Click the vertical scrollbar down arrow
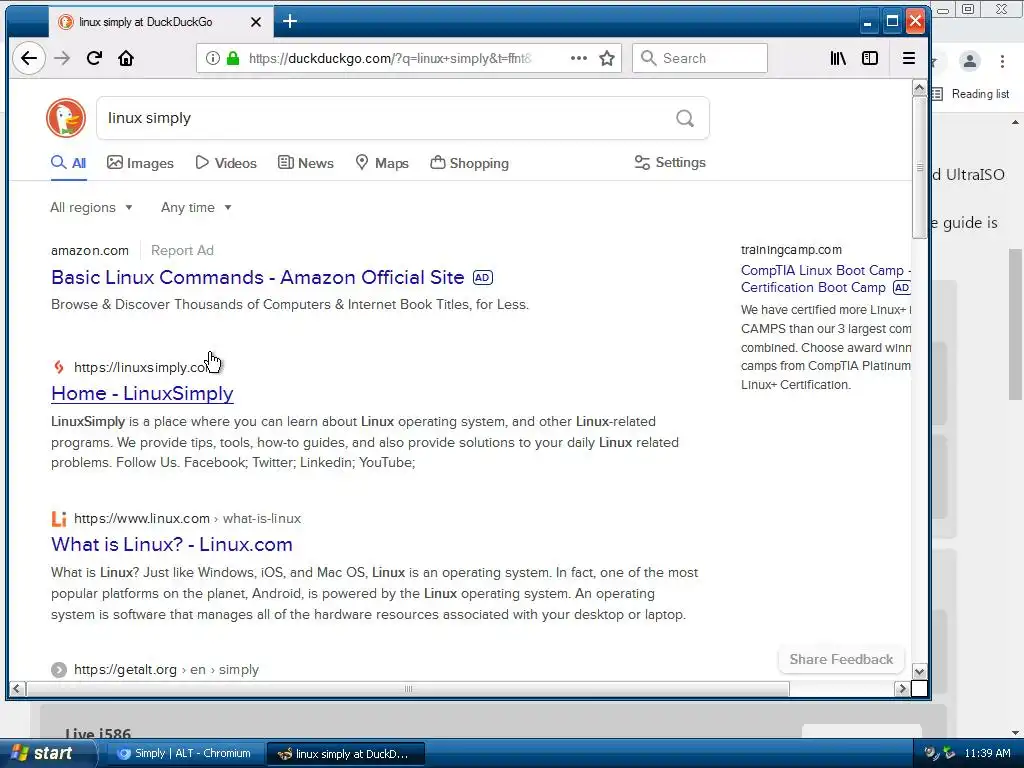The width and height of the screenshot is (1024, 768). click(x=920, y=672)
